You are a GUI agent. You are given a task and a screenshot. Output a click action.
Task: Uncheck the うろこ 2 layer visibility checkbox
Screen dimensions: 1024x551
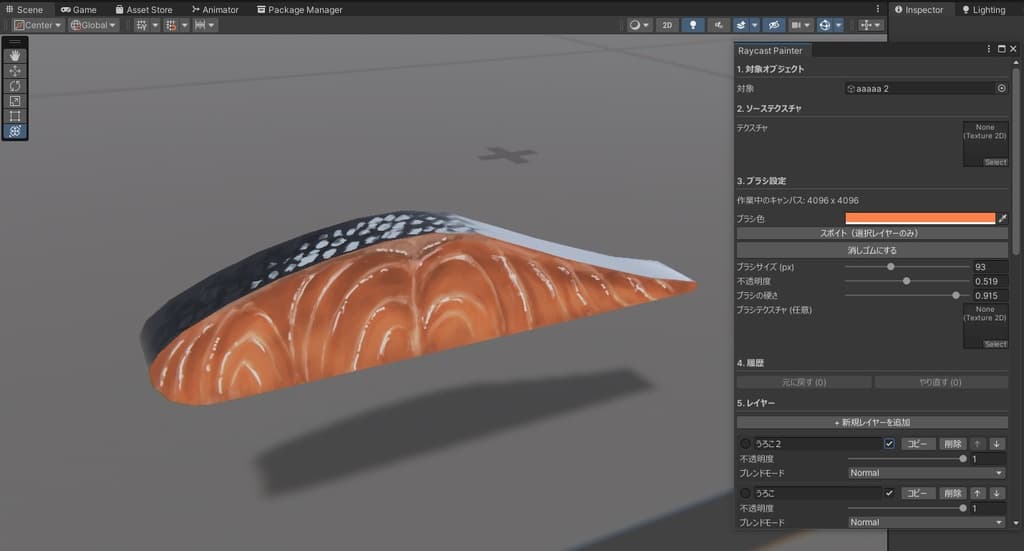889,444
